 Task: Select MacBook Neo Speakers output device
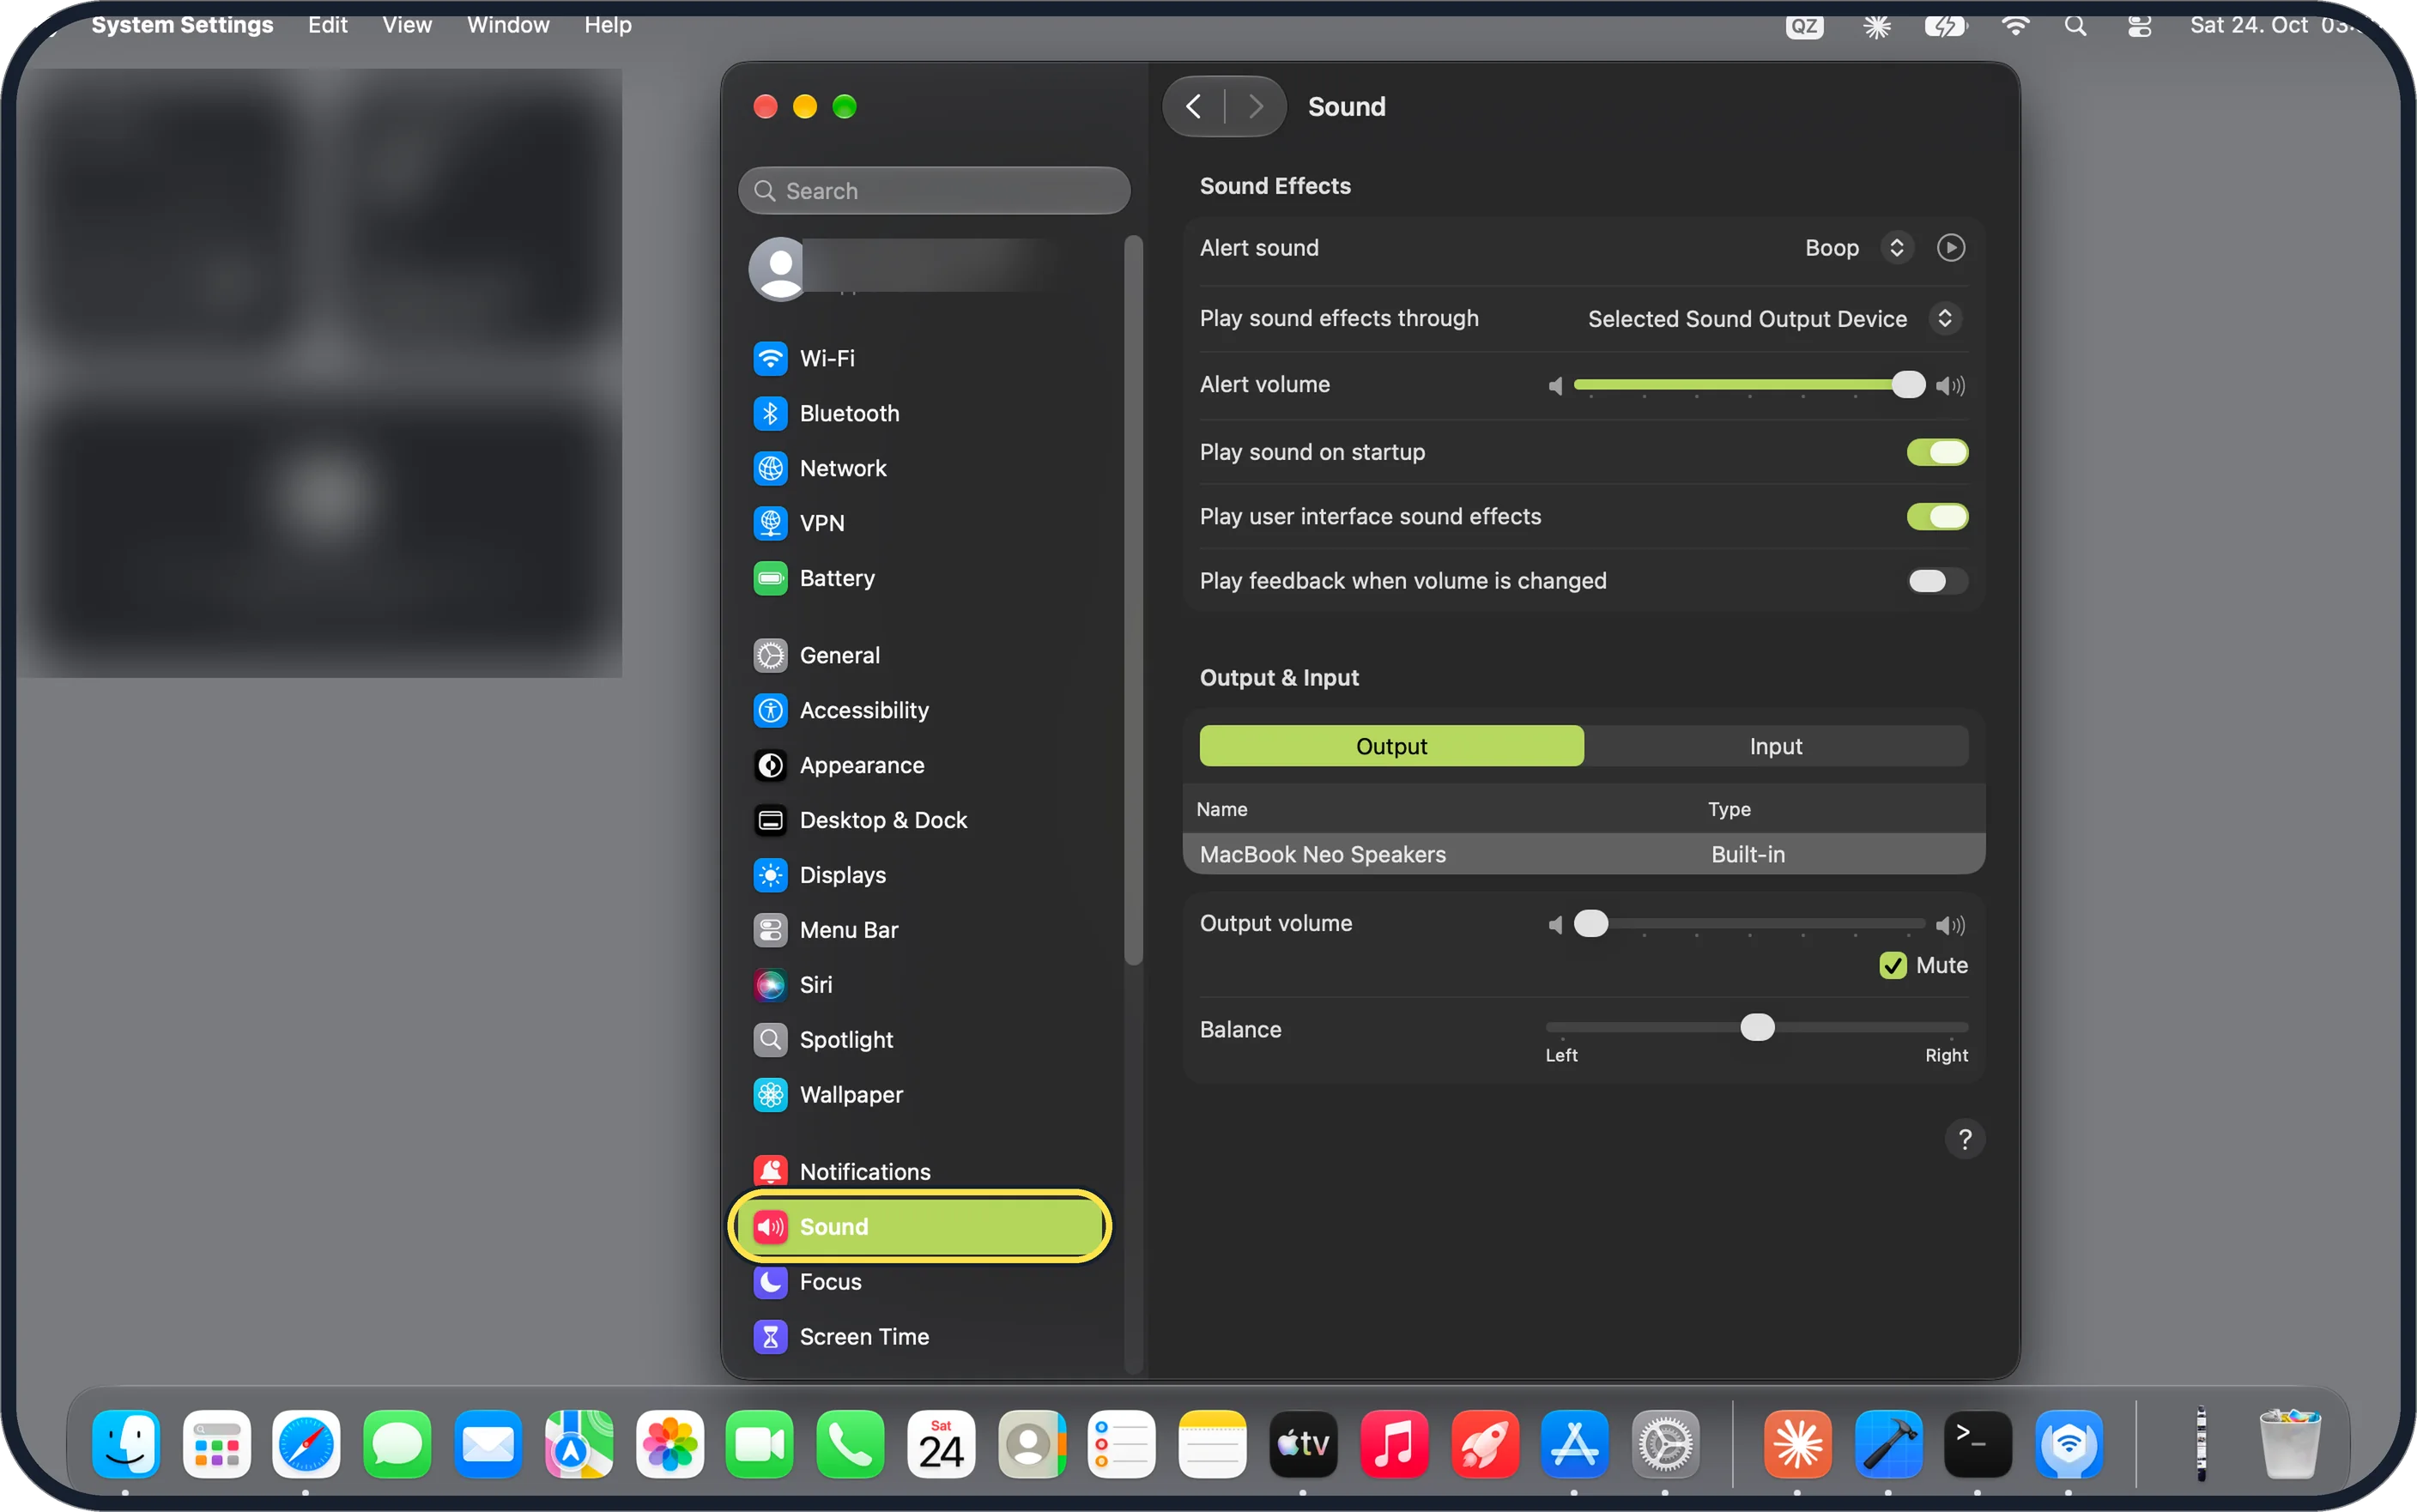(x=1584, y=854)
